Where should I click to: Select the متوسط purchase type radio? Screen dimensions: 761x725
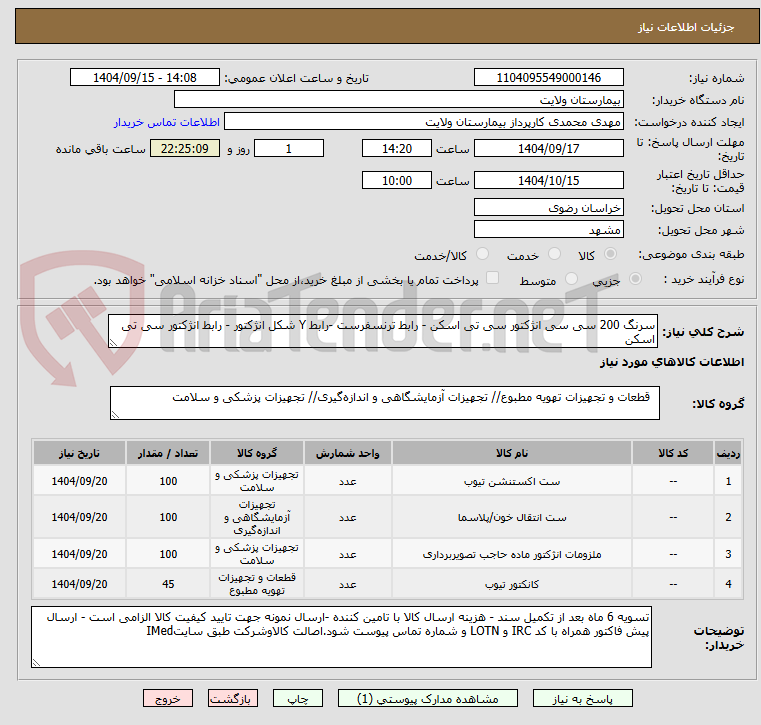(571, 279)
